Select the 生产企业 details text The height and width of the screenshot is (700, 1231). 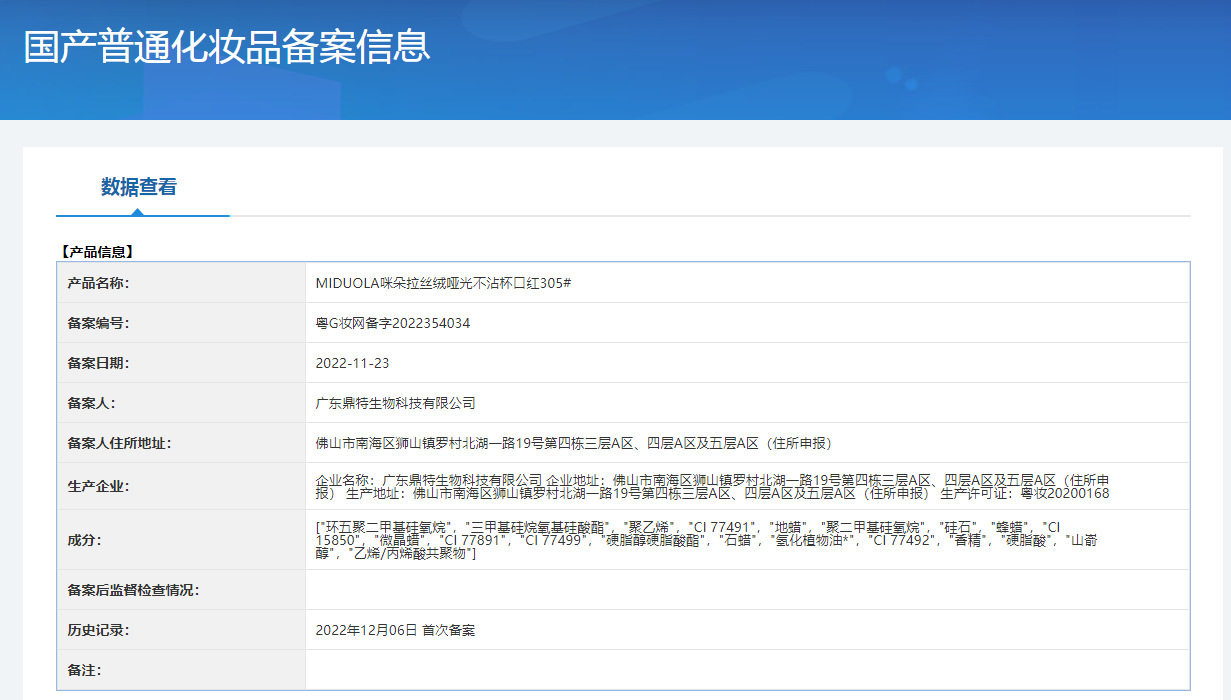pos(712,486)
